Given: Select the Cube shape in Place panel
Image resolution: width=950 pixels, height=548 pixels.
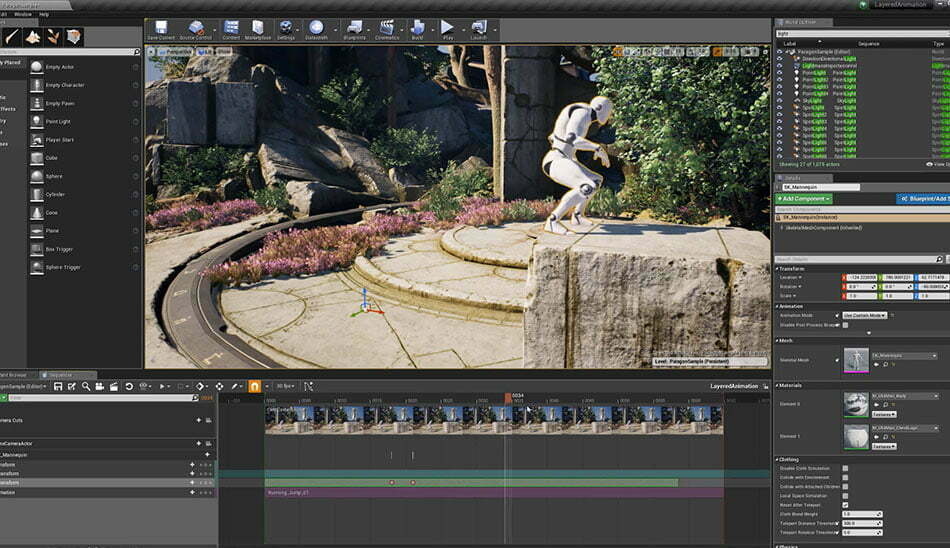Looking at the screenshot, I should 84,158.
